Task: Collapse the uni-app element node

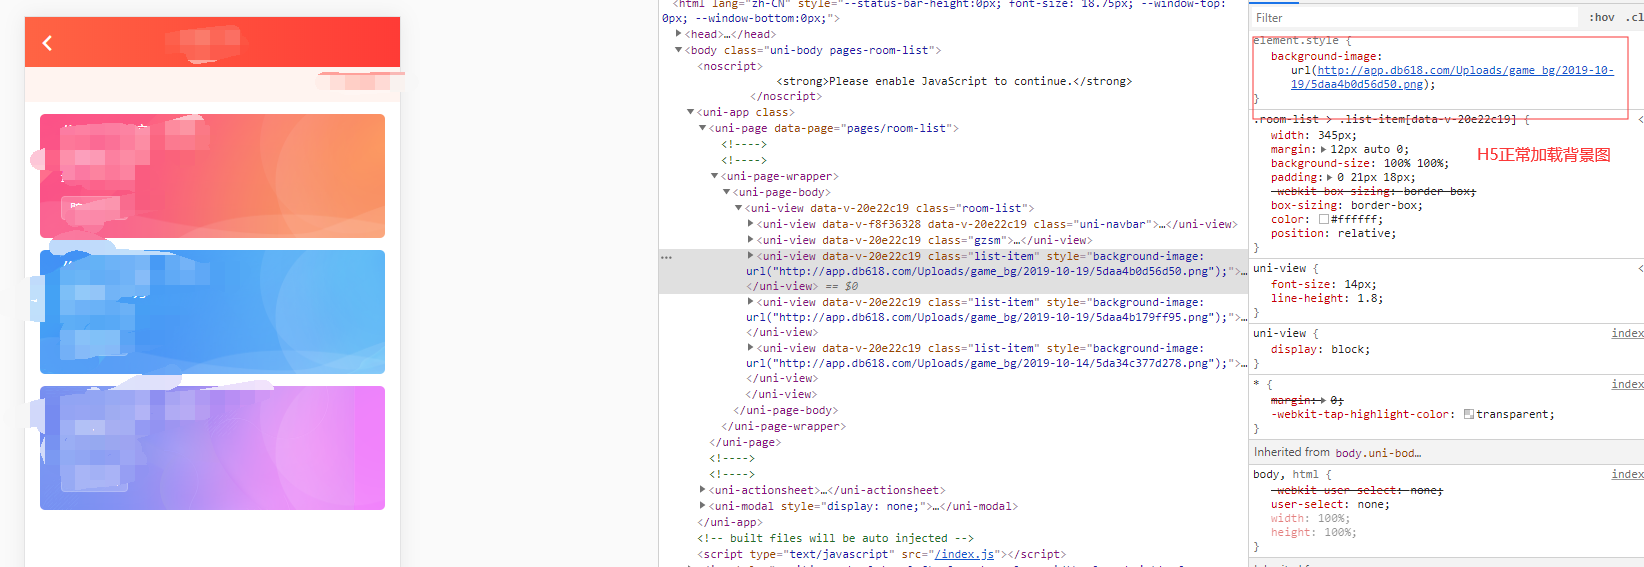Action: tap(691, 112)
